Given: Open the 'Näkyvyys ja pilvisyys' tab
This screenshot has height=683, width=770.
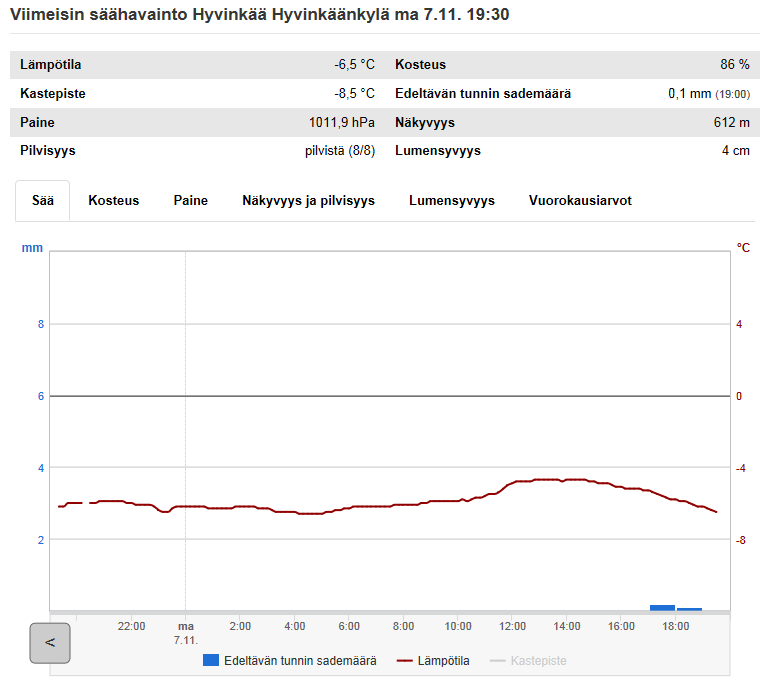Looking at the screenshot, I should click(308, 201).
